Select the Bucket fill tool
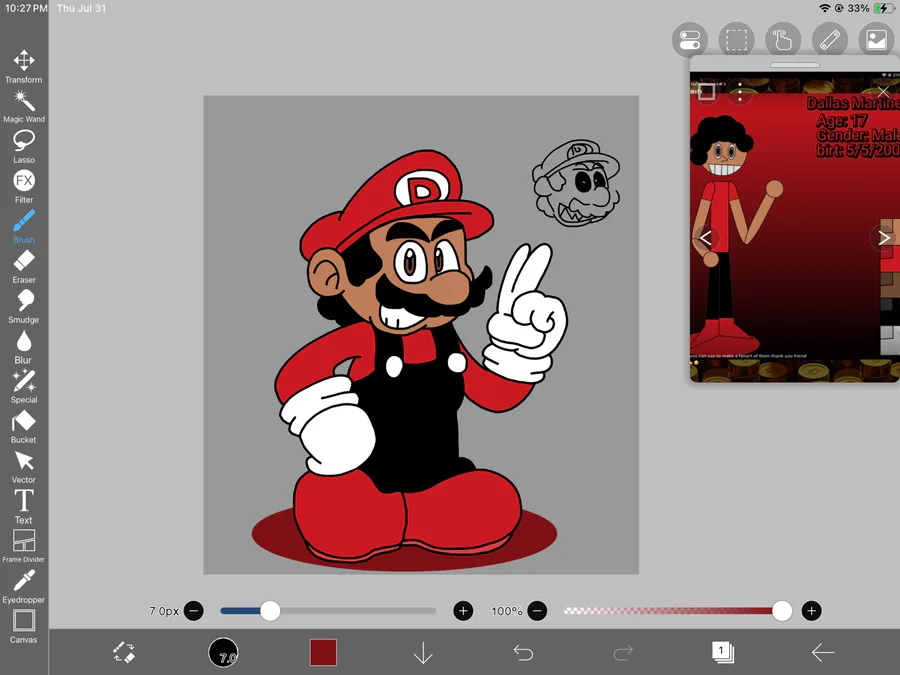Image resolution: width=900 pixels, height=675 pixels. click(x=24, y=428)
